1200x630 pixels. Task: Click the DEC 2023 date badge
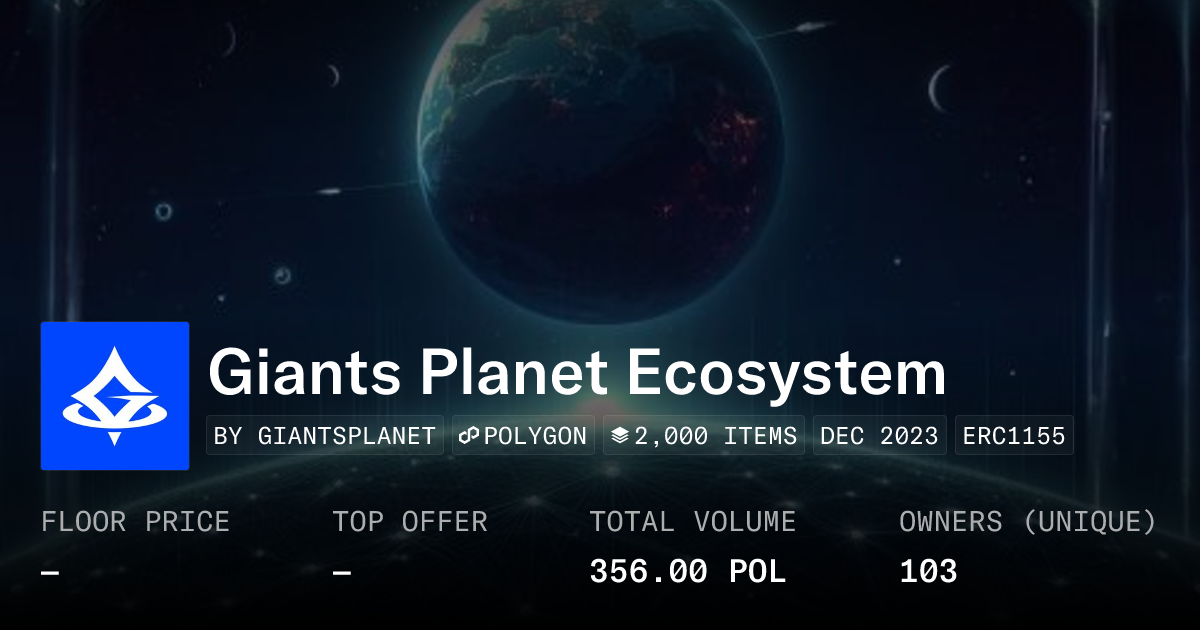pos(879,436)
